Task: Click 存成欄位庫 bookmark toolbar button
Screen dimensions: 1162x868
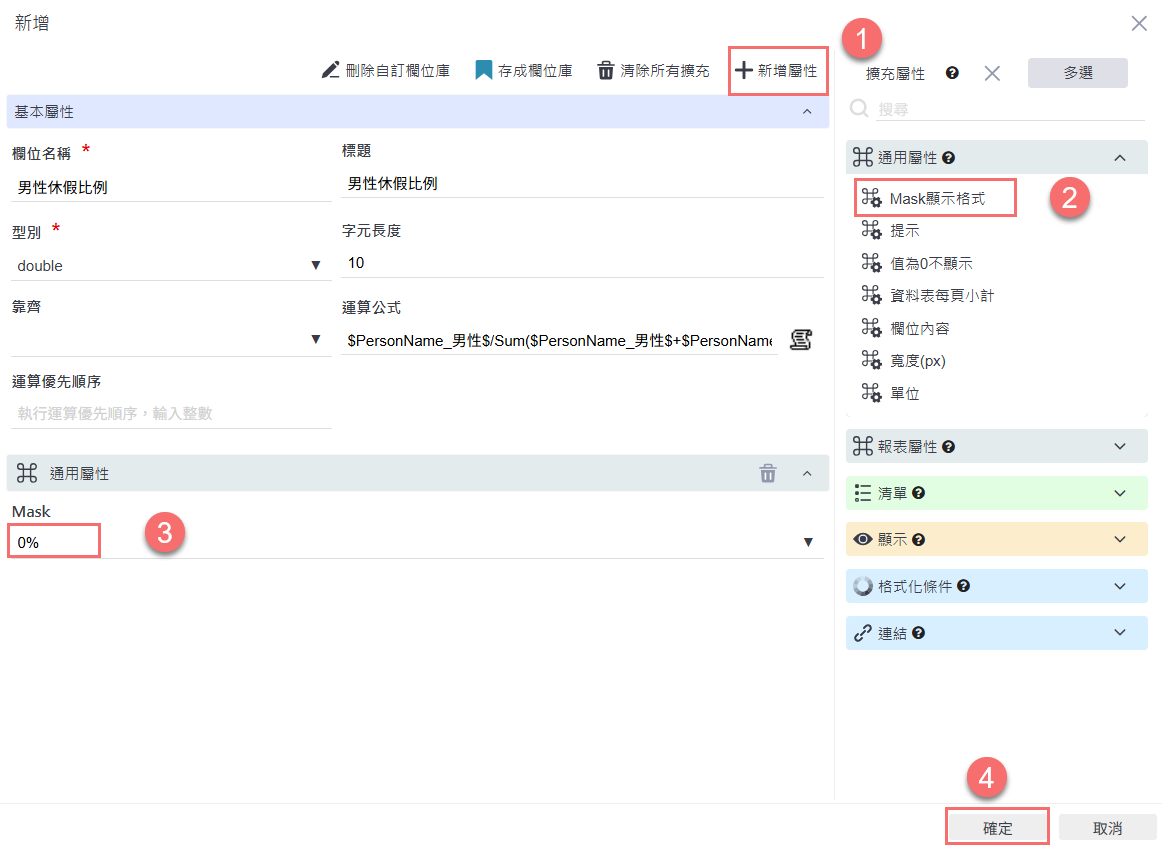Action: tap(523, 71)
